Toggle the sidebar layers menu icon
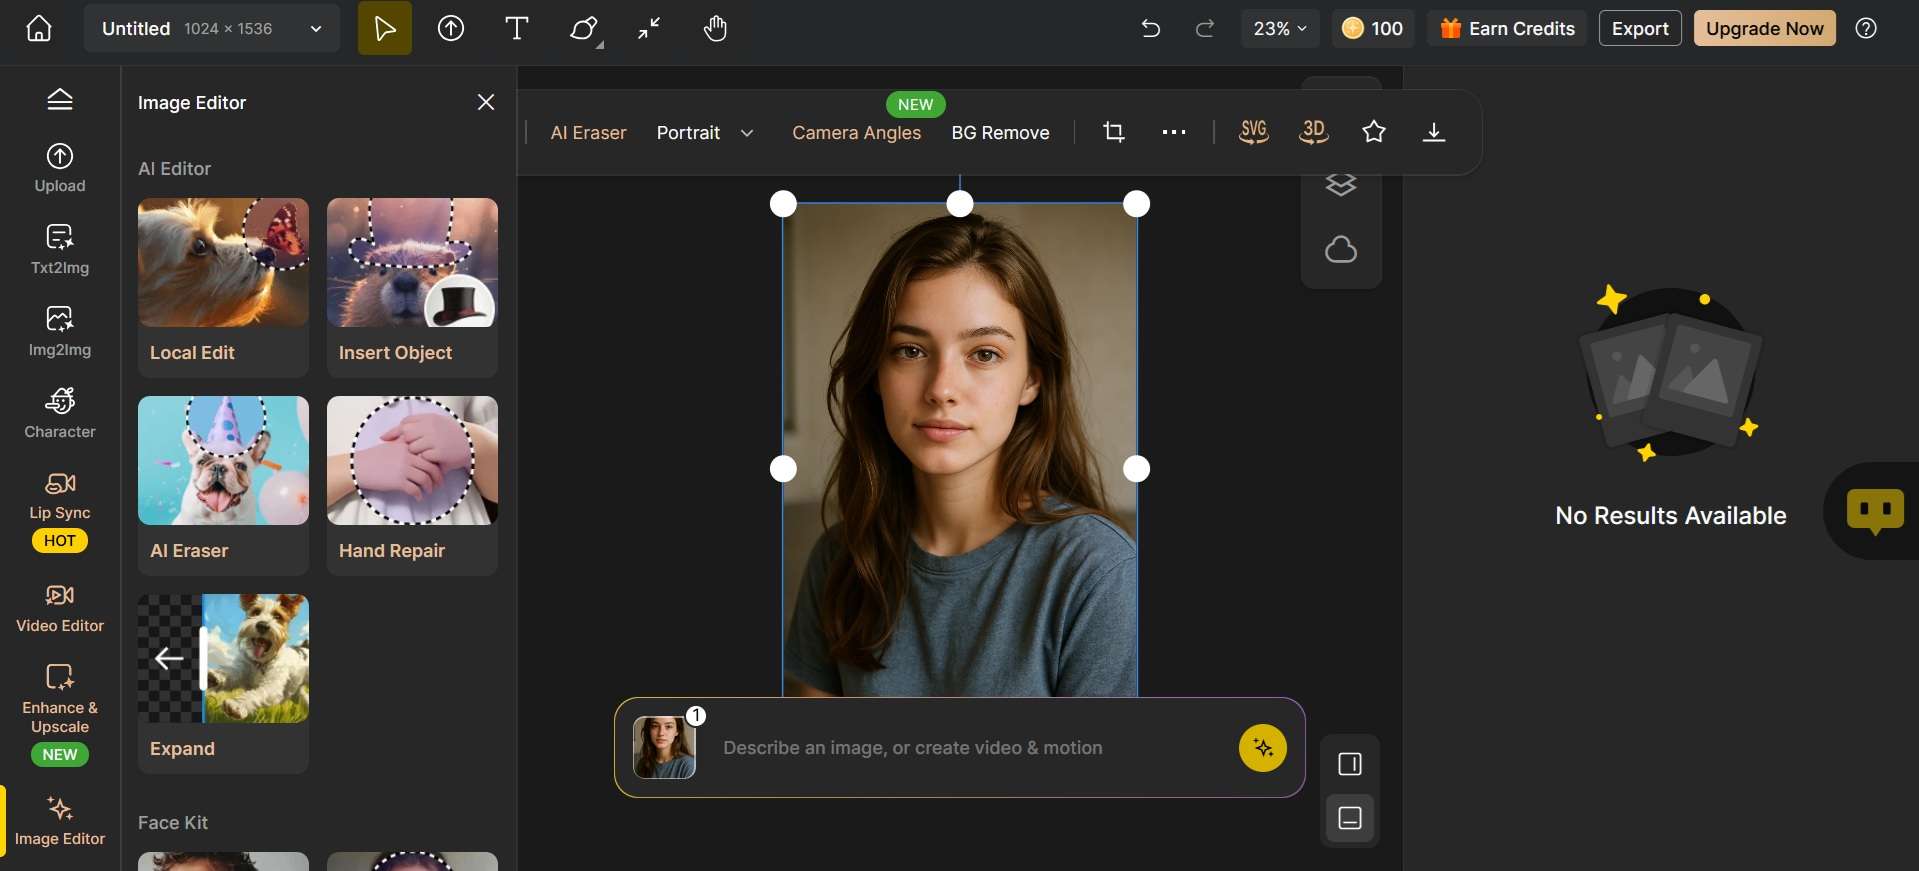Image resolution: width=1919 pixels, height=871 pixels. (60, 99)
